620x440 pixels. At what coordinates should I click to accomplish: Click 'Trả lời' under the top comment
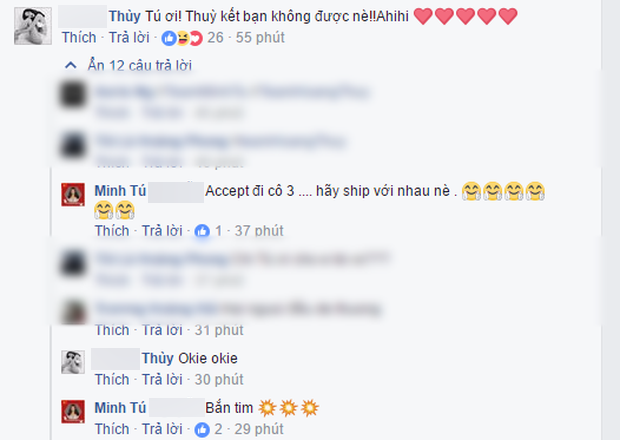[x=129, y=38]
